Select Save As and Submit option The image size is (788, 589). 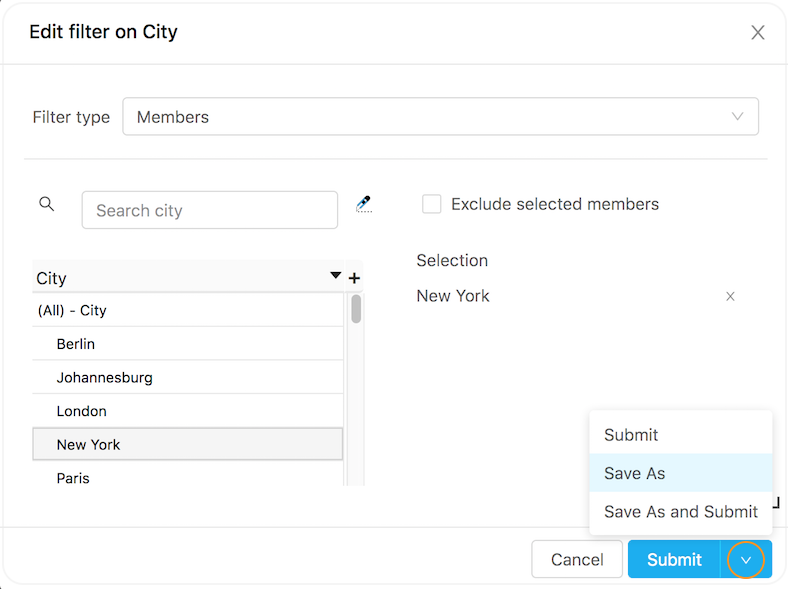coord(681,512)
